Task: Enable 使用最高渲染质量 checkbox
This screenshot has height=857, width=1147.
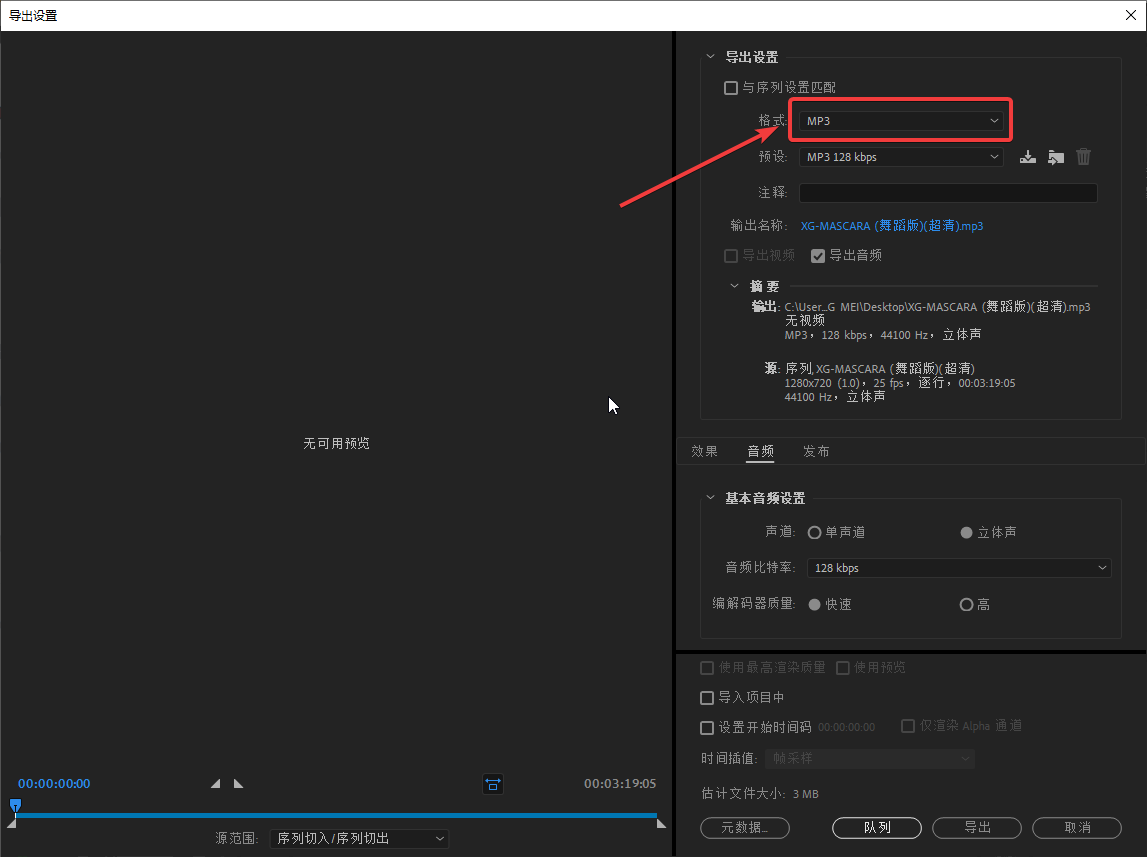Action: point(707,668)
